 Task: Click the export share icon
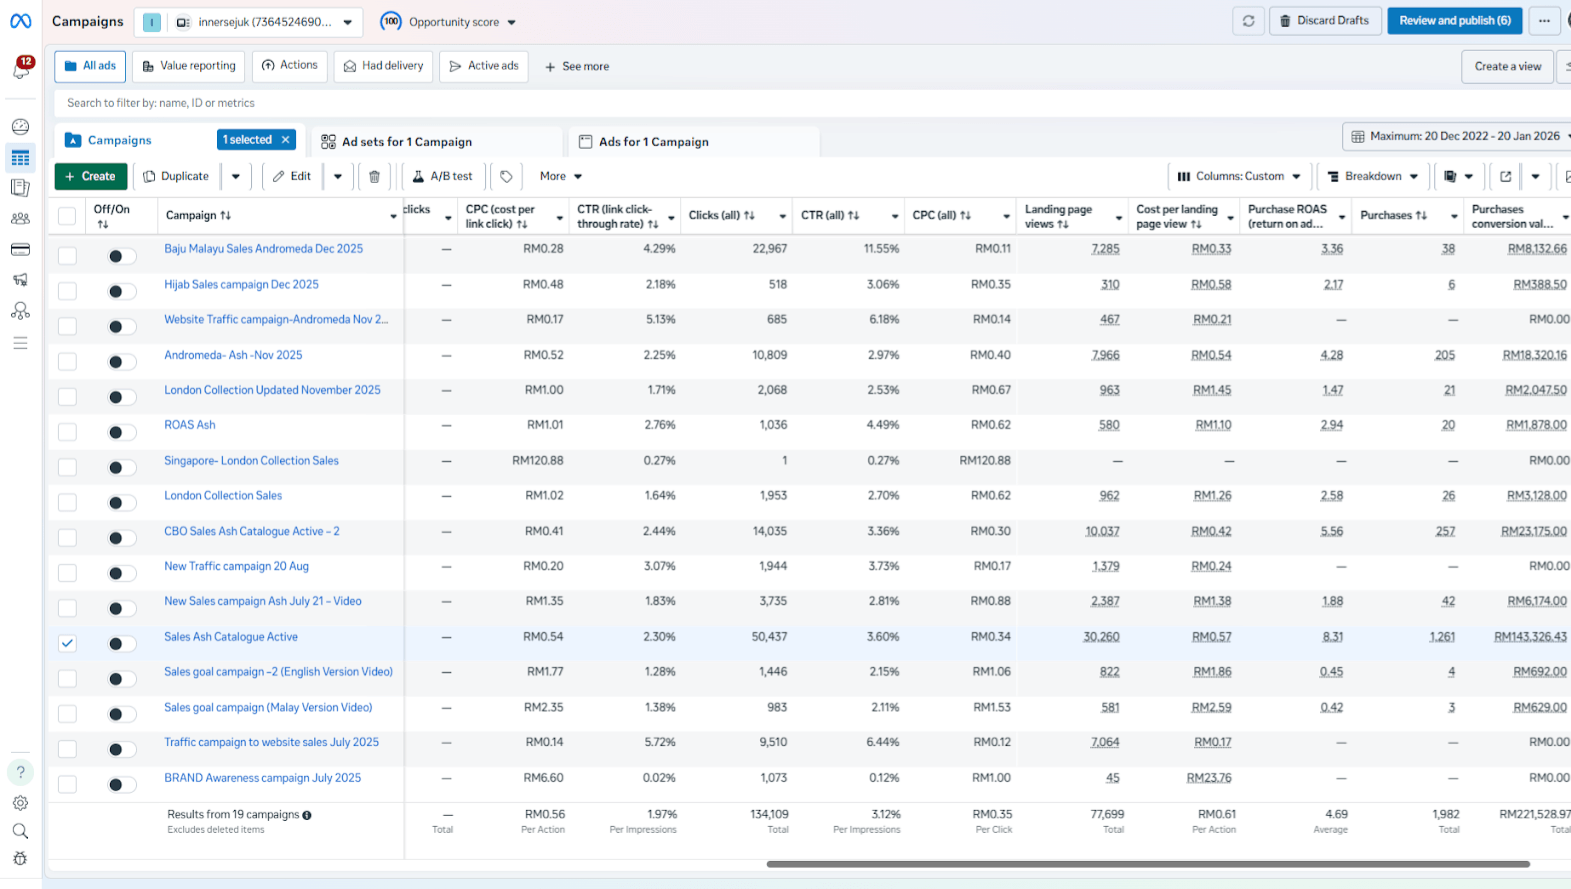click(1505, 176)
